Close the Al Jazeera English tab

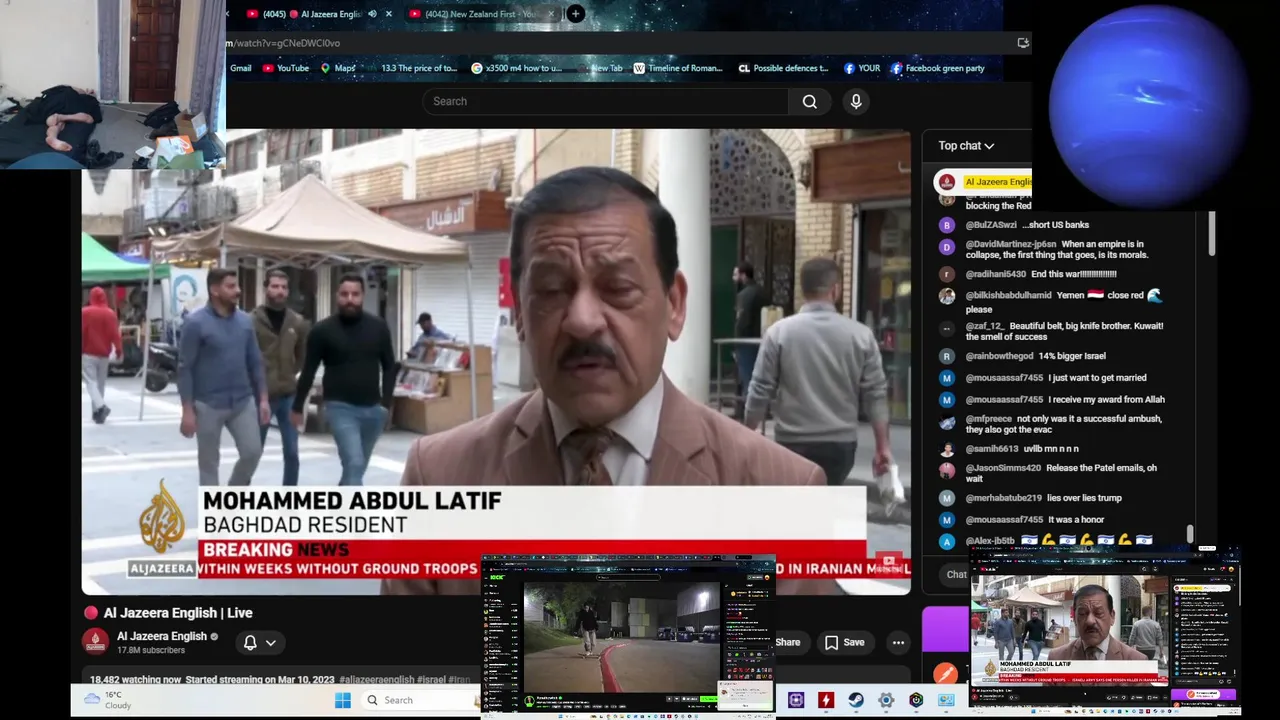click(389, 14)
